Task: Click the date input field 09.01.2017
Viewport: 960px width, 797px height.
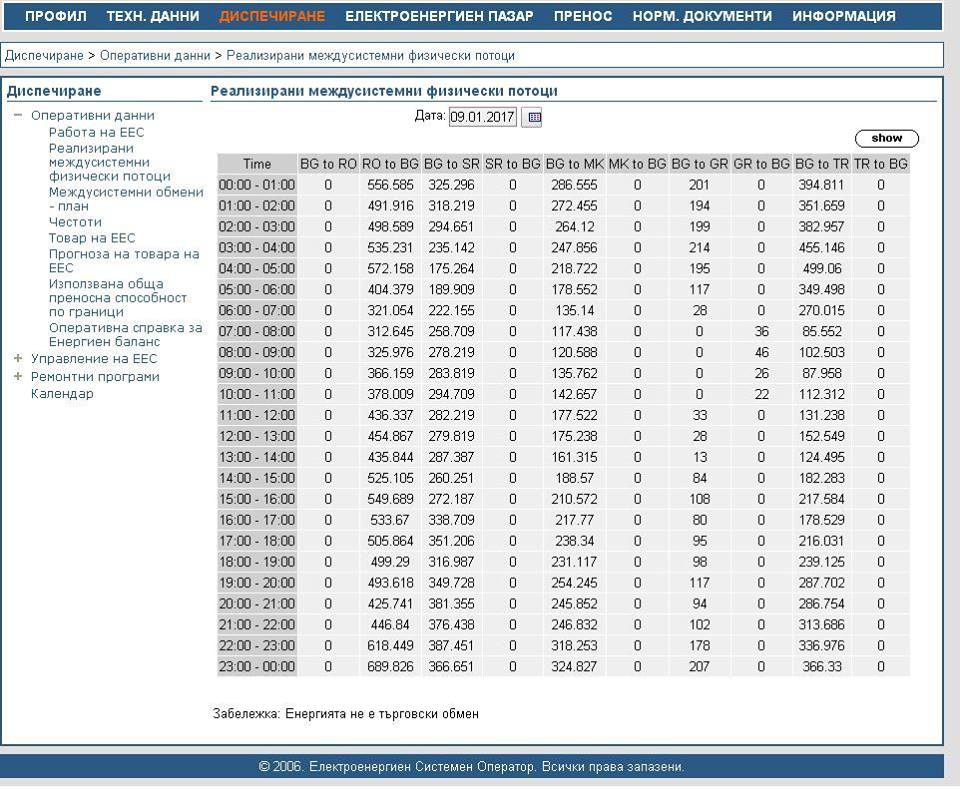Action: point(482,117)
